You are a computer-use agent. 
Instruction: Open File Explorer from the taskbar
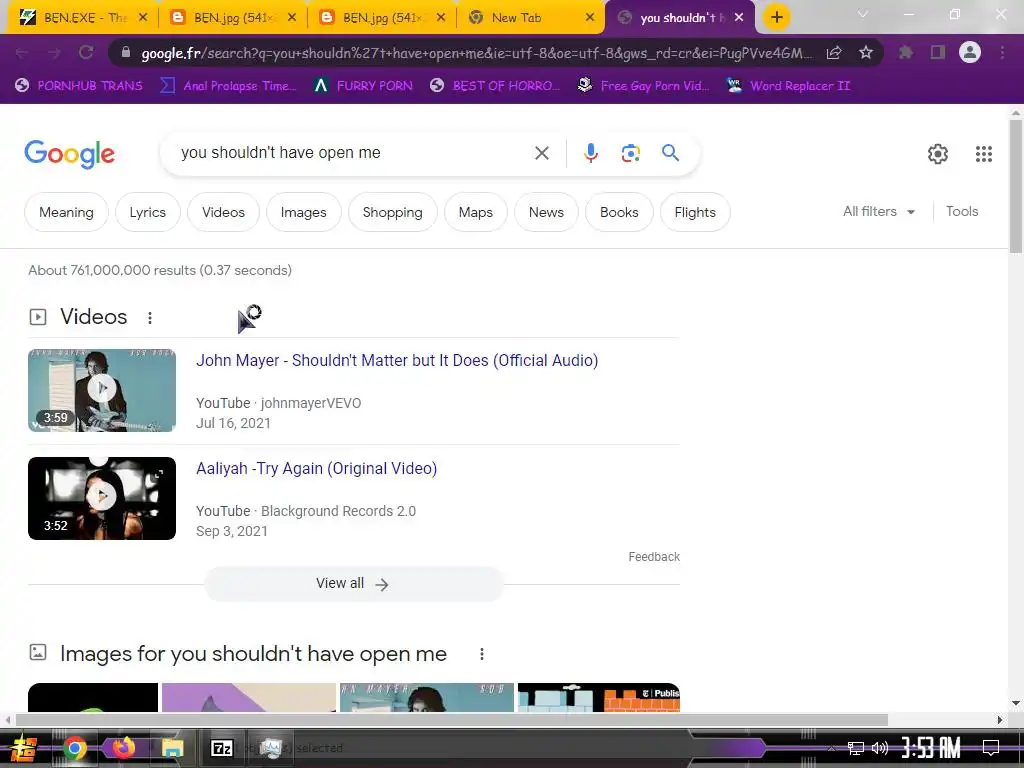click(x=172, y=748)
